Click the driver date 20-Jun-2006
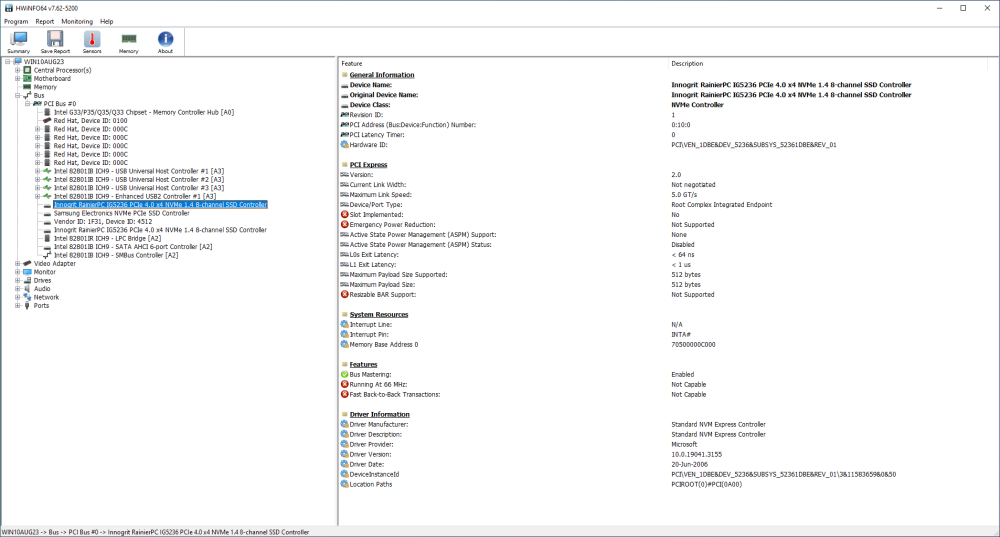The width and height of the screenshot is (1000, 537). coord(690,464)
